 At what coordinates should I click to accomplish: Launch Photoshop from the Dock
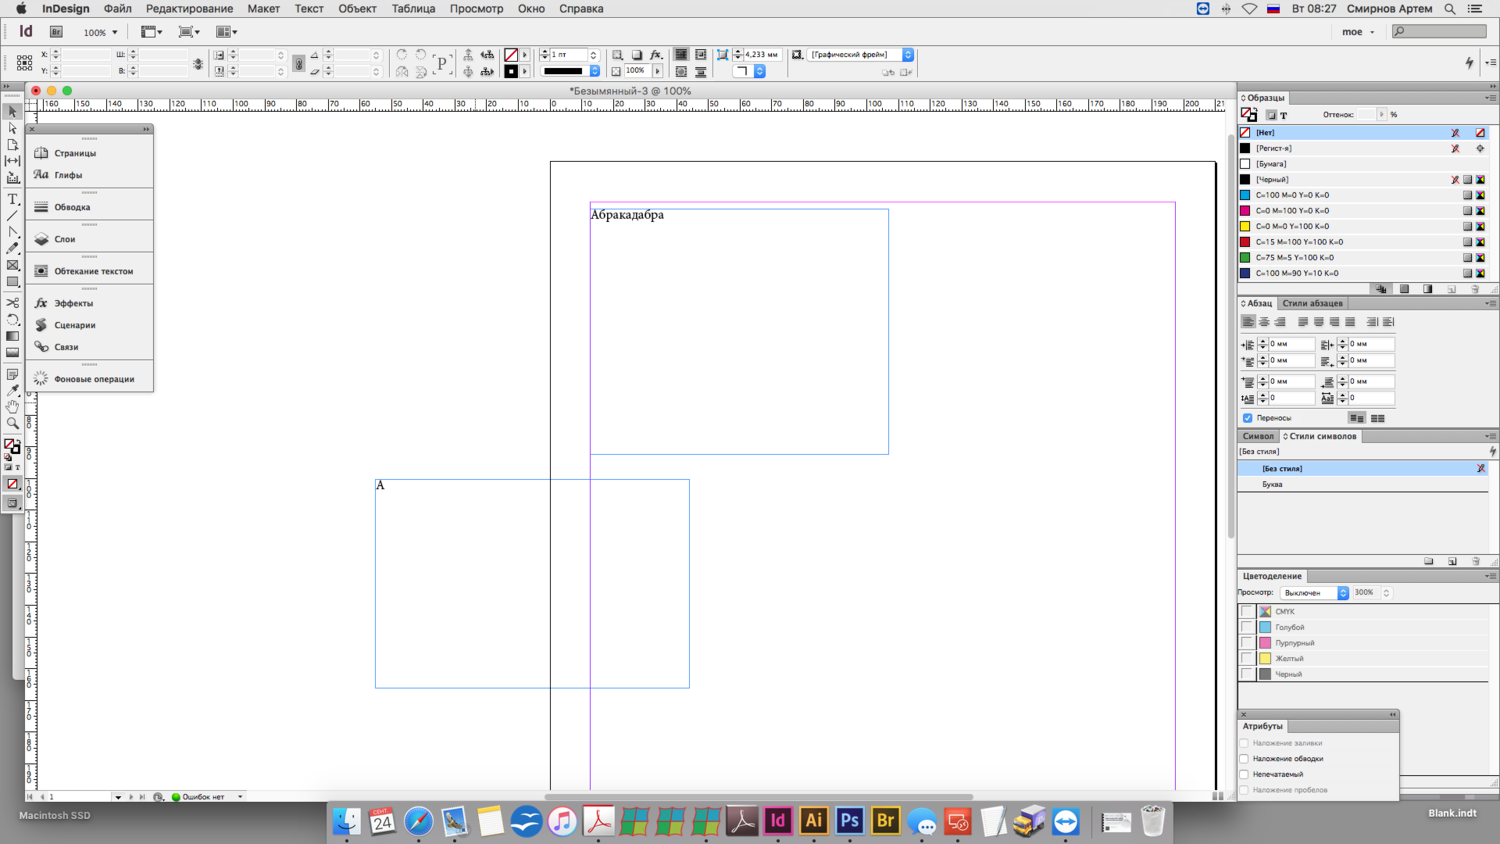[x=849, y=821]
